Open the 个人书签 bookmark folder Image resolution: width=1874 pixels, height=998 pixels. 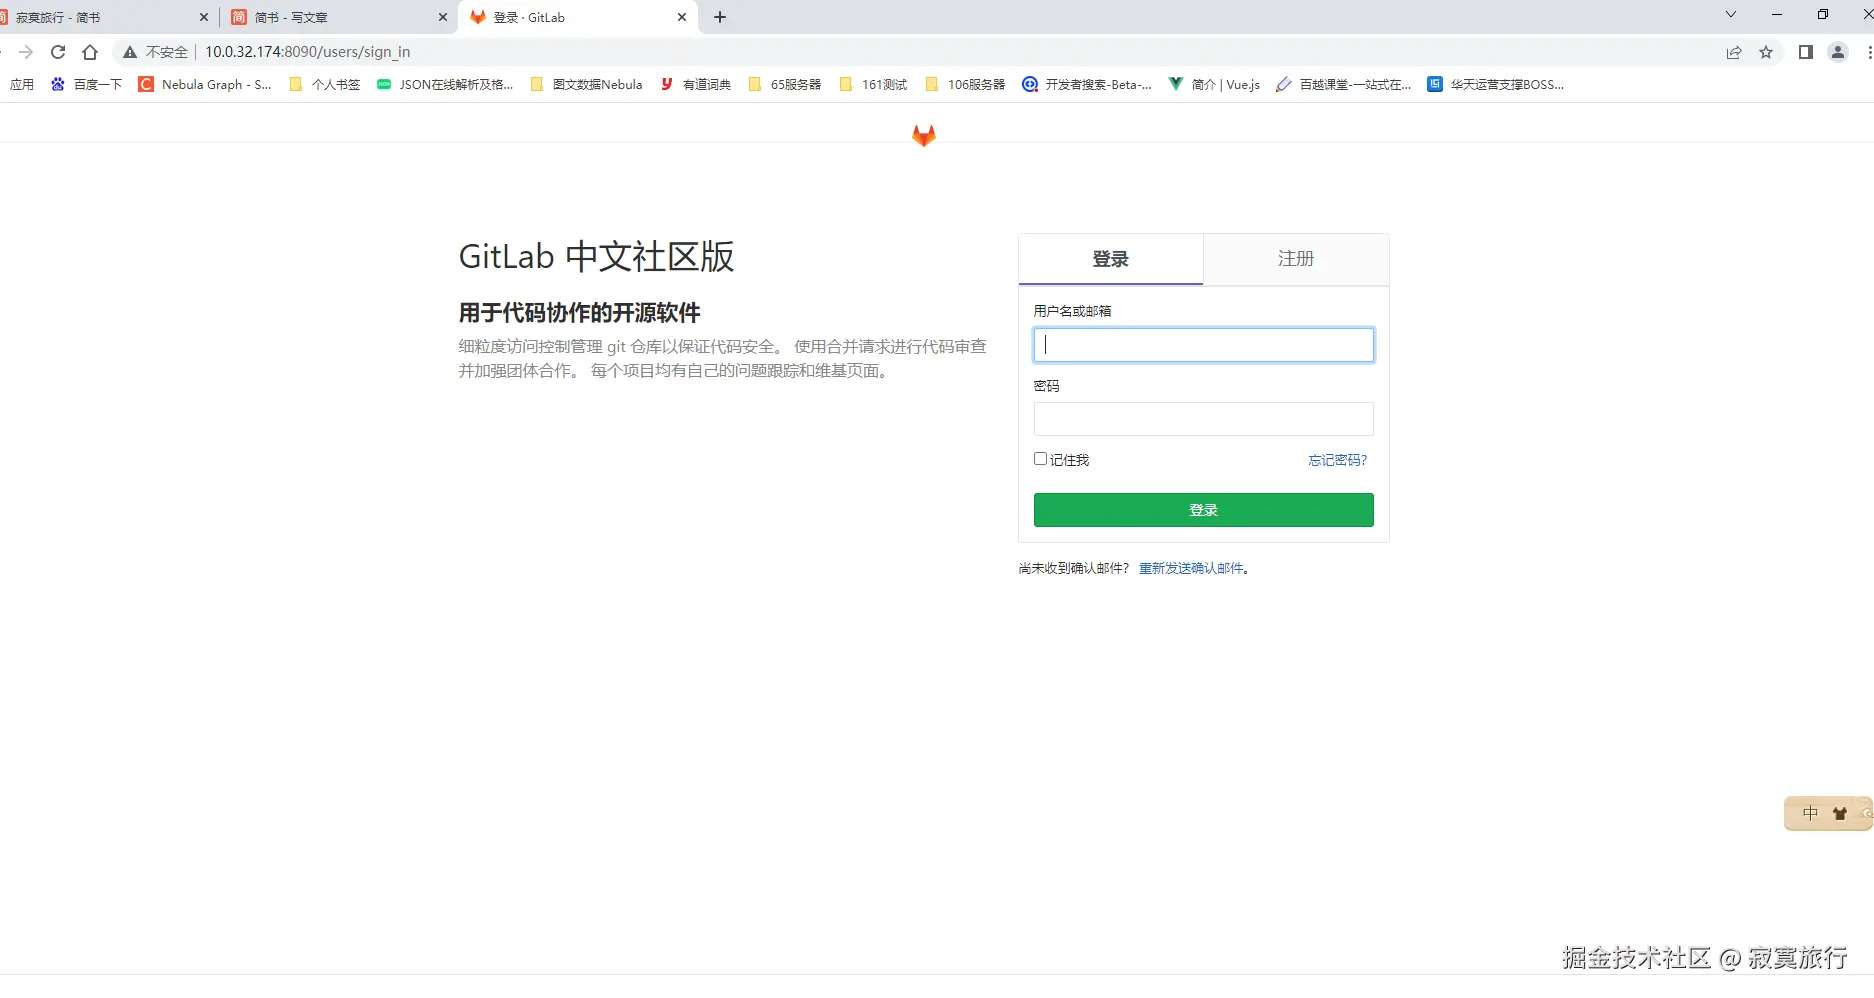[324, 85]
